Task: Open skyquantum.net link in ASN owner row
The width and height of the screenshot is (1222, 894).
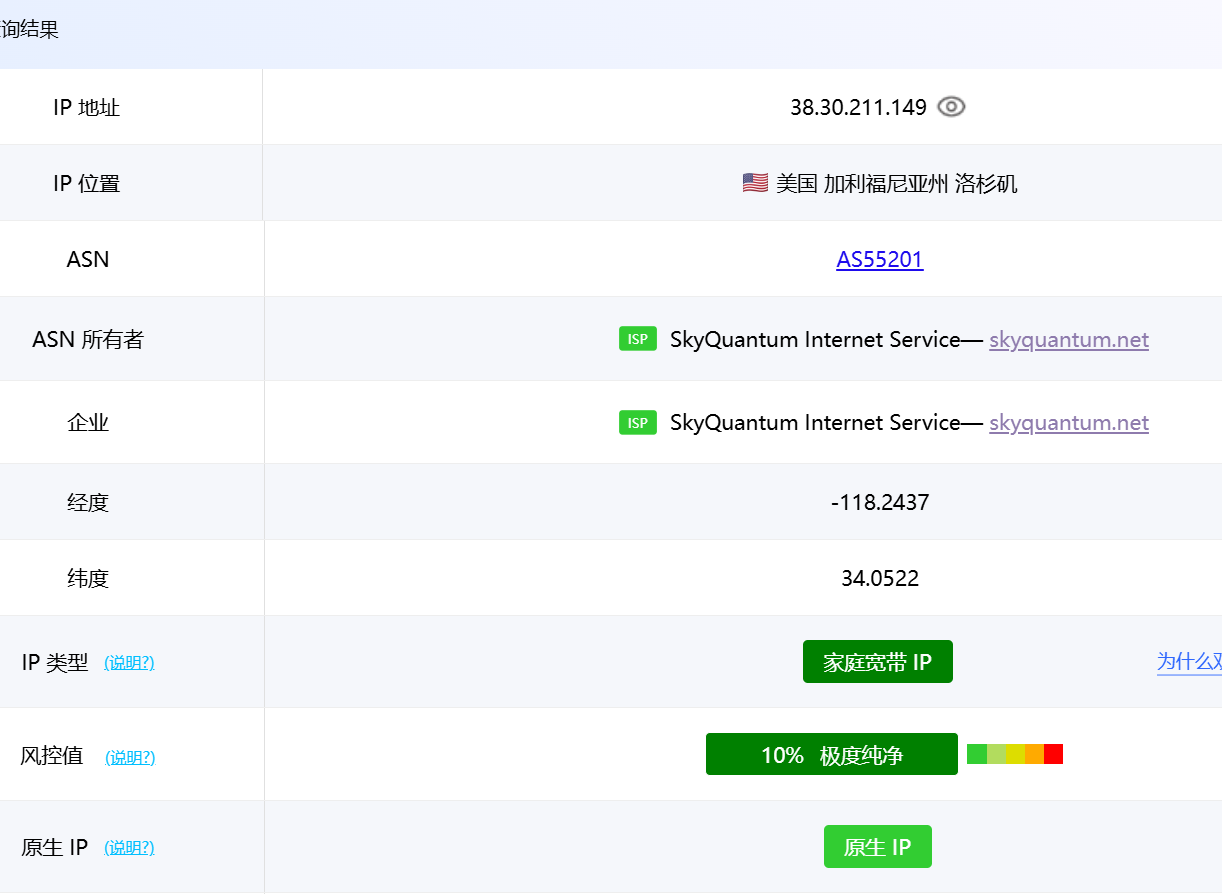Action: pos(1069,340)
